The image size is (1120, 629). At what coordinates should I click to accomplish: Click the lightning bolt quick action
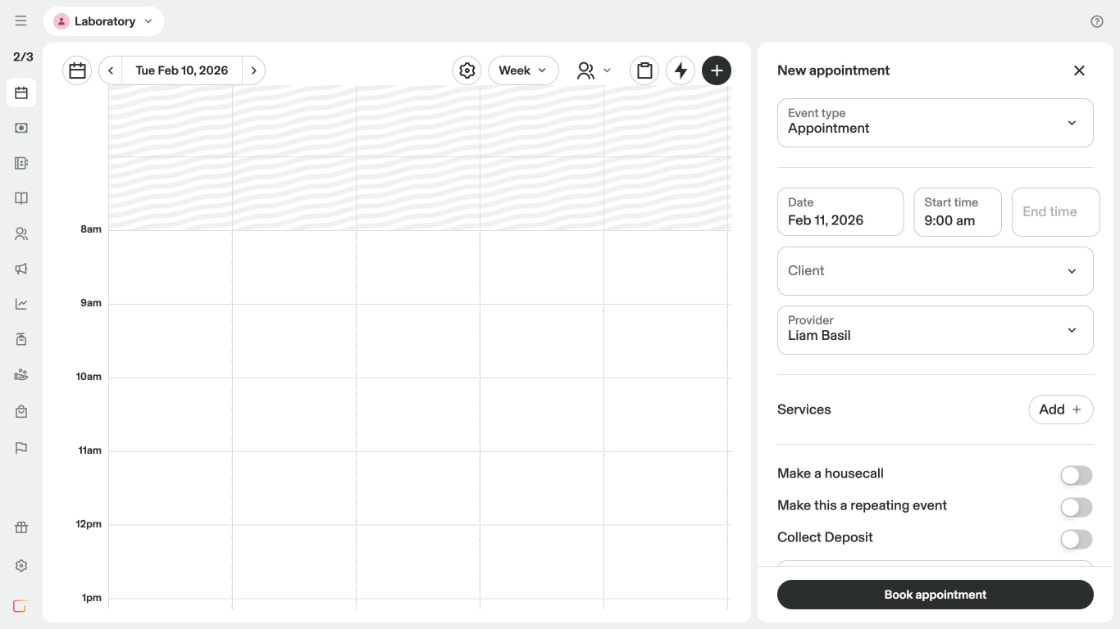[681, 71]
